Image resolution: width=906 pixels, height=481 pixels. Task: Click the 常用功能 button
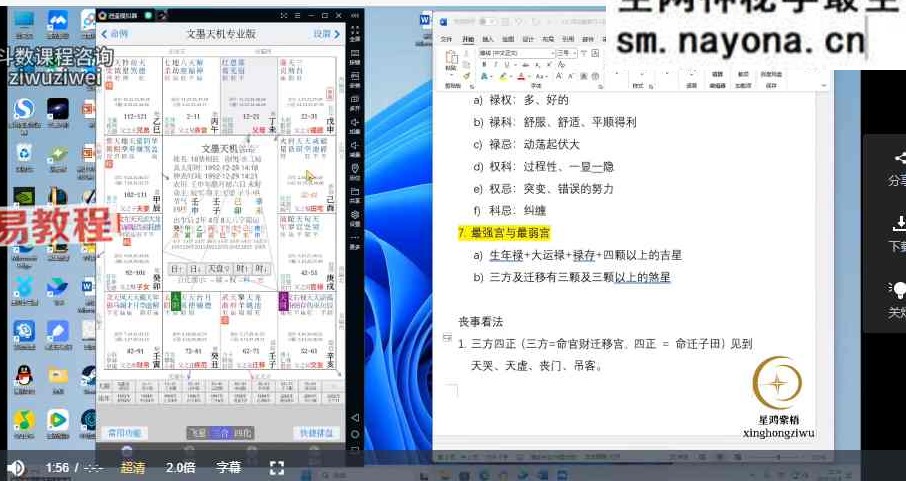[x=124, y=432]
